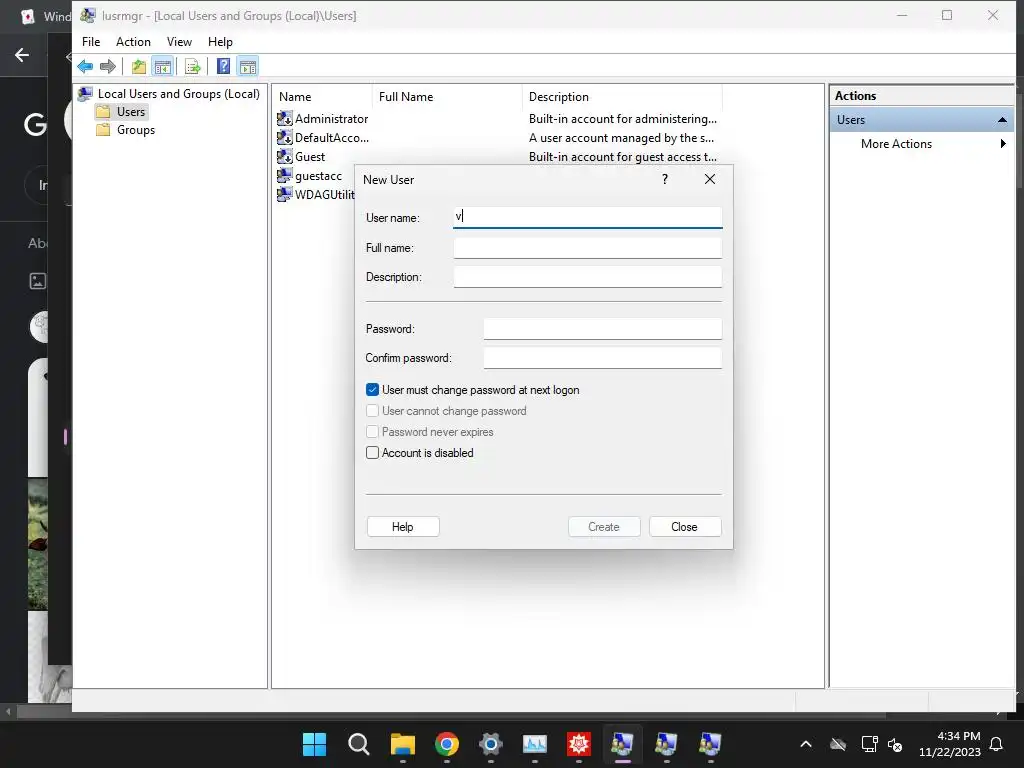Open the active lusrmgr taskbar icon

(622, 743)
